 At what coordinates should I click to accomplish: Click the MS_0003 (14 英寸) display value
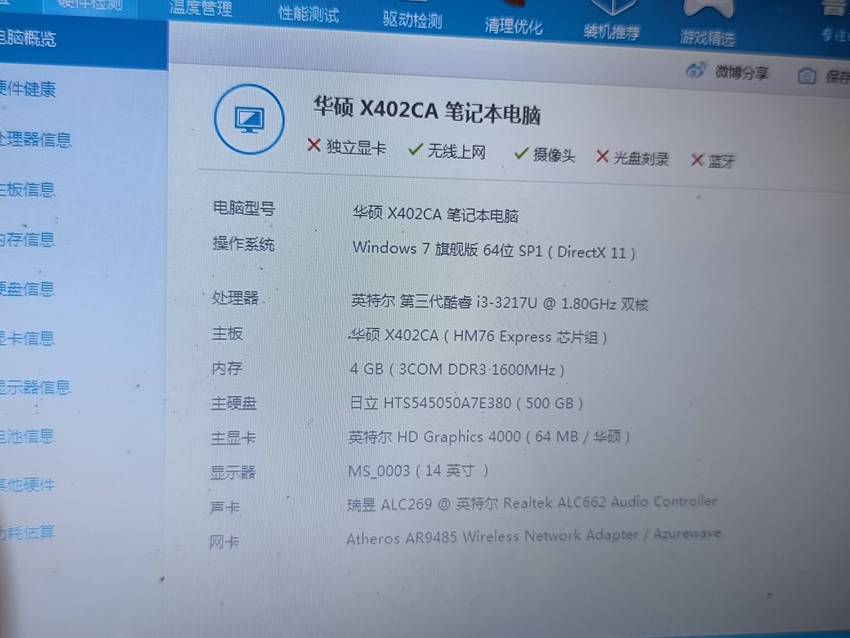pos(418,471)
